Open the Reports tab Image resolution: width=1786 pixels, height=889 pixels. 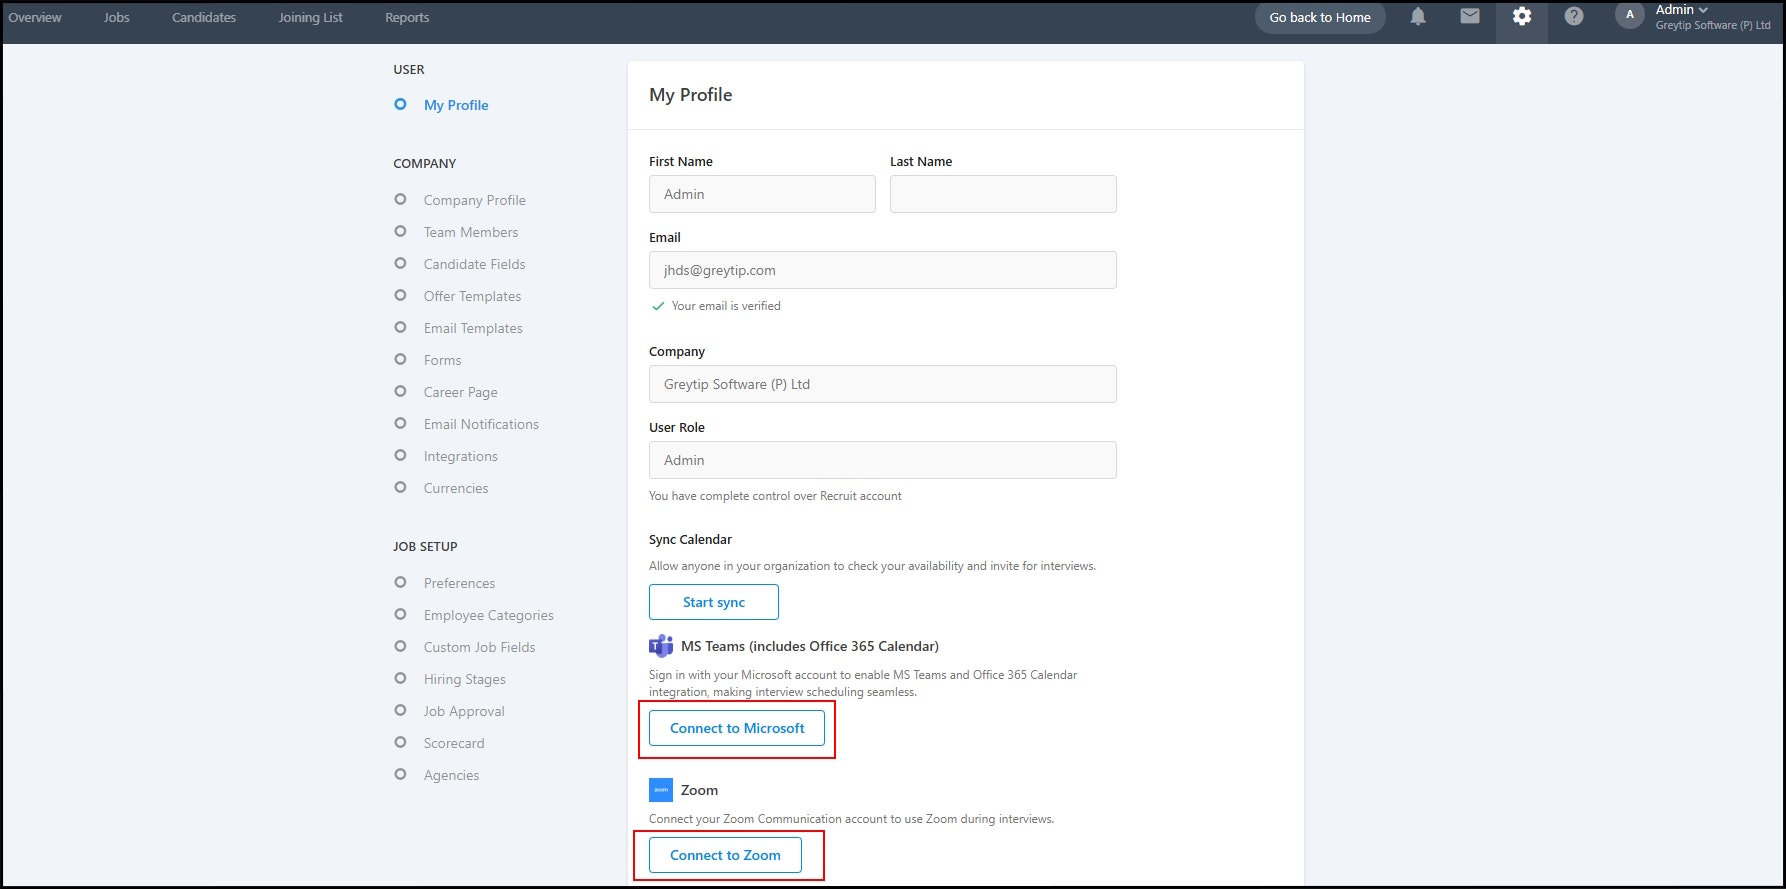coord(407,17)
